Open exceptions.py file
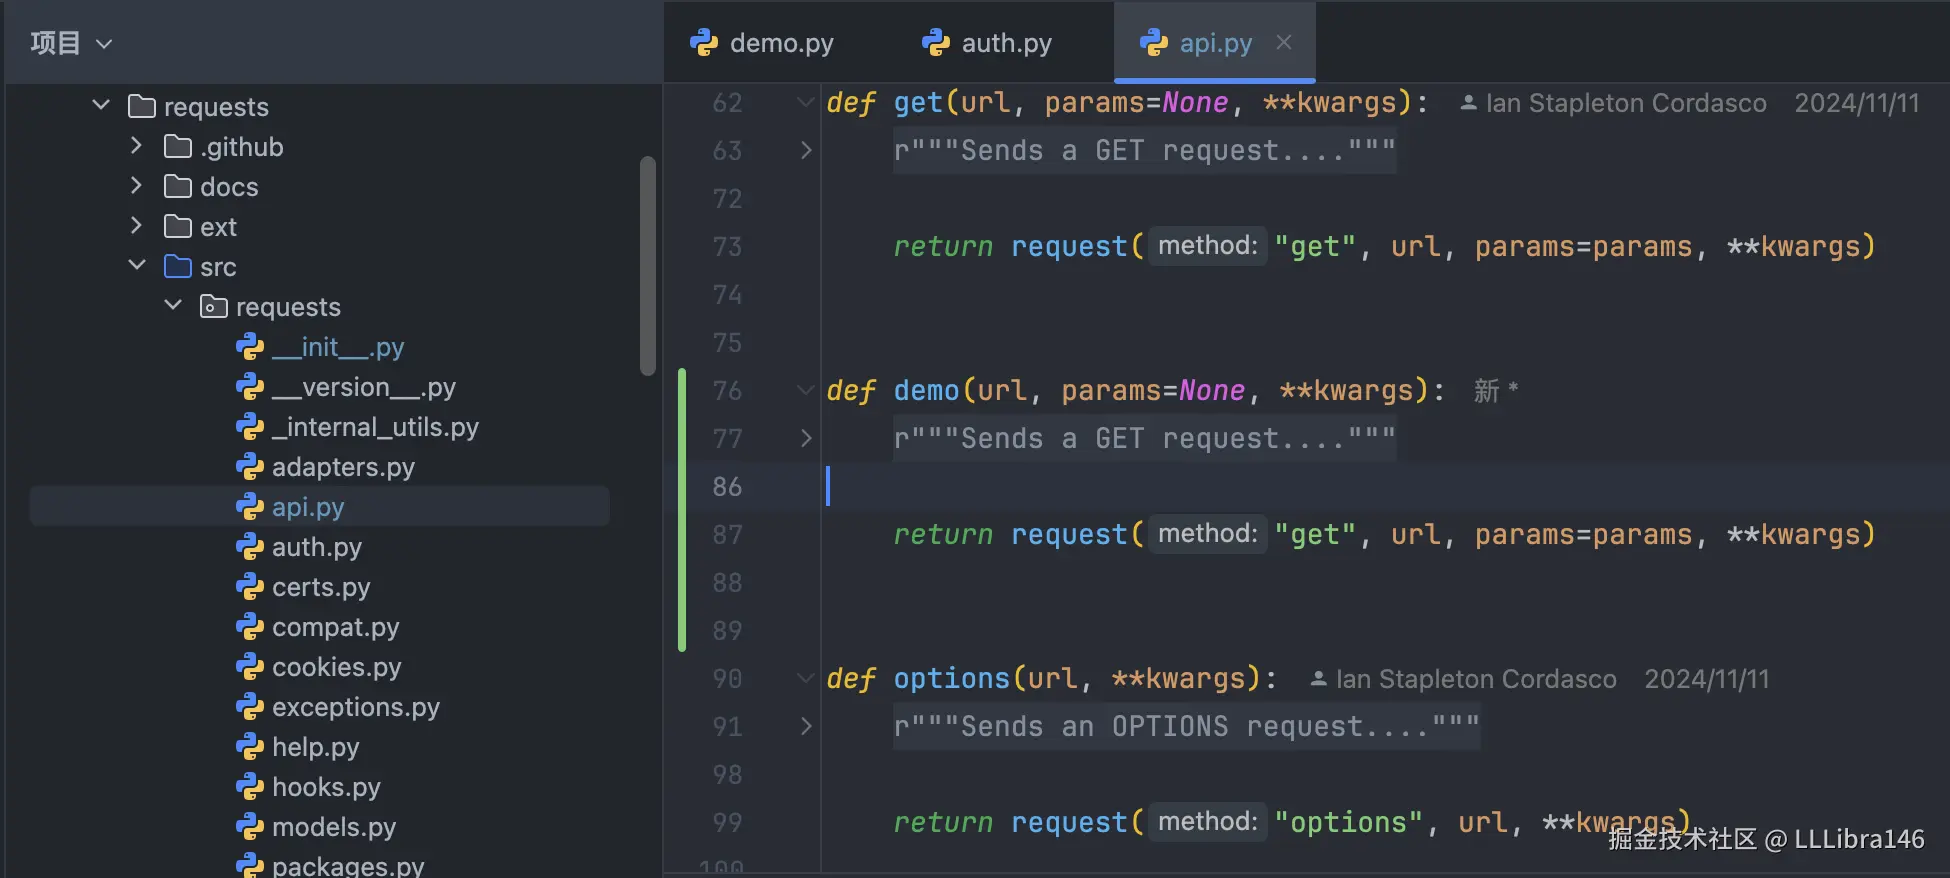This screenshot has height=878, width=1950. pyautogui.click(x=356, y=707)
